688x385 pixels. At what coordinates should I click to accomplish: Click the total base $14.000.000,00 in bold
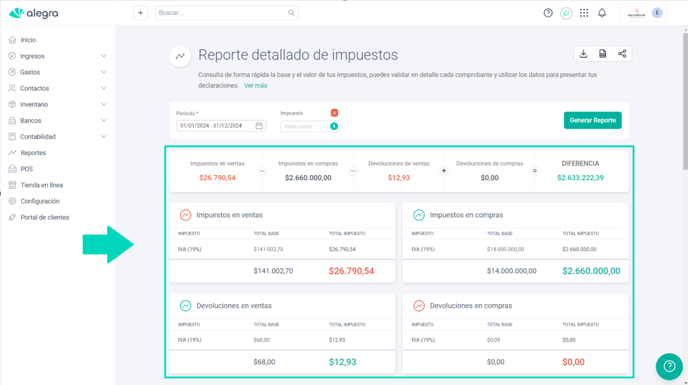click(x=511, y=271)
